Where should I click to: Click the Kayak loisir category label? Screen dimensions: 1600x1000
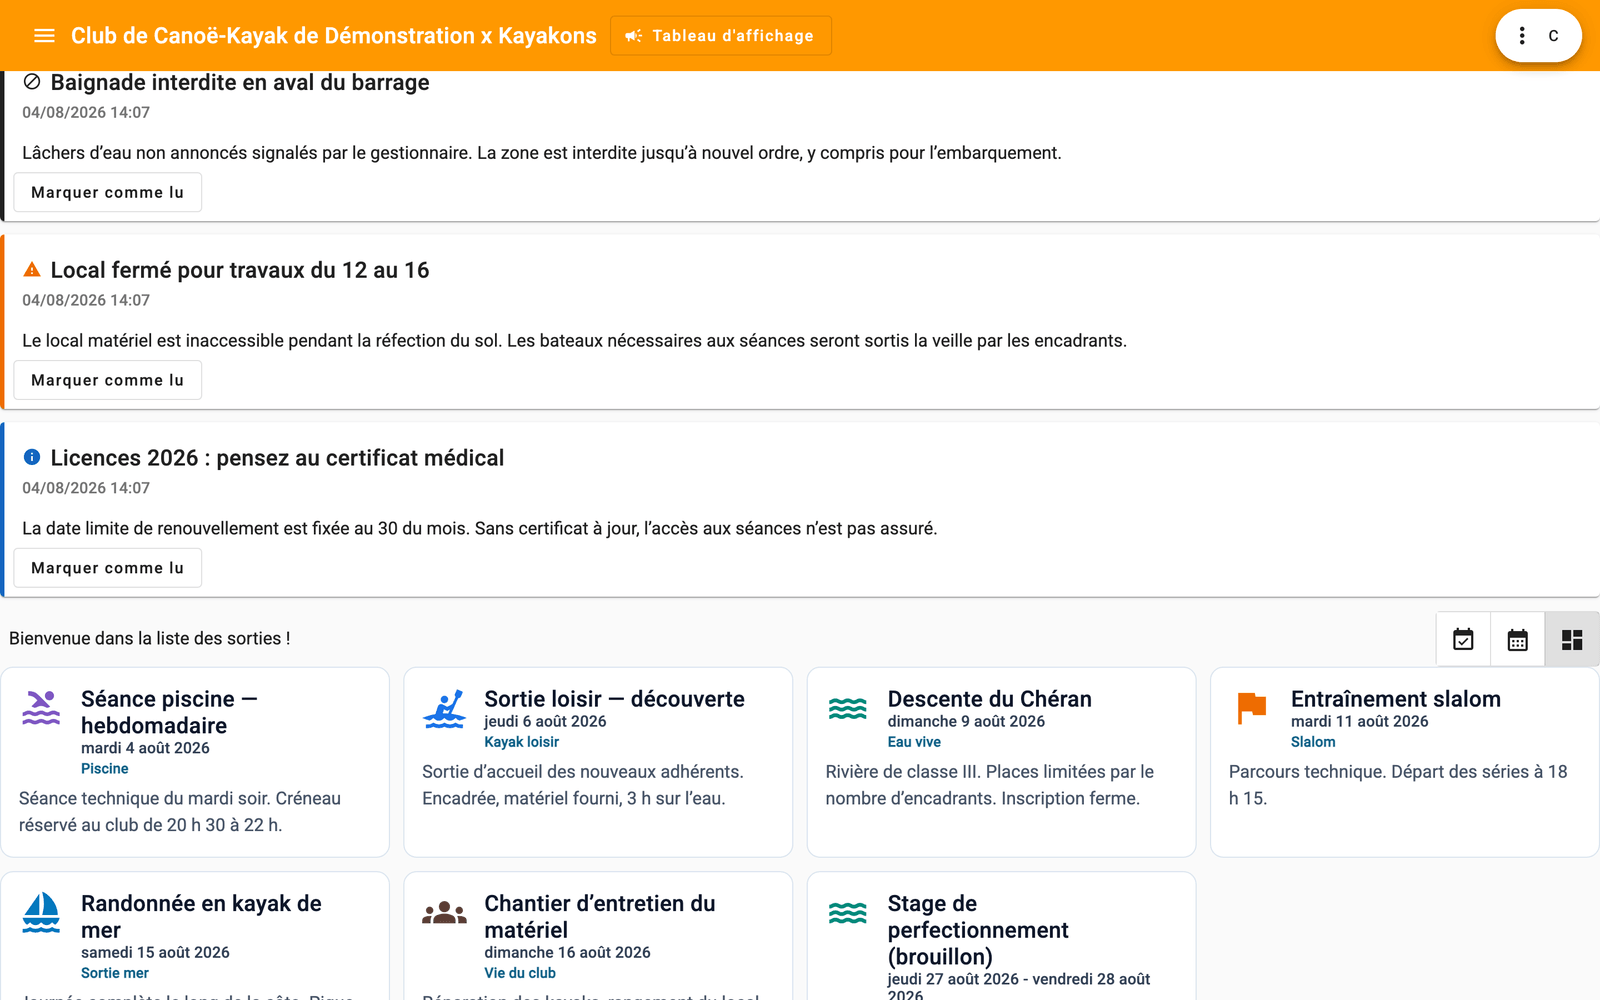(522, 742)
